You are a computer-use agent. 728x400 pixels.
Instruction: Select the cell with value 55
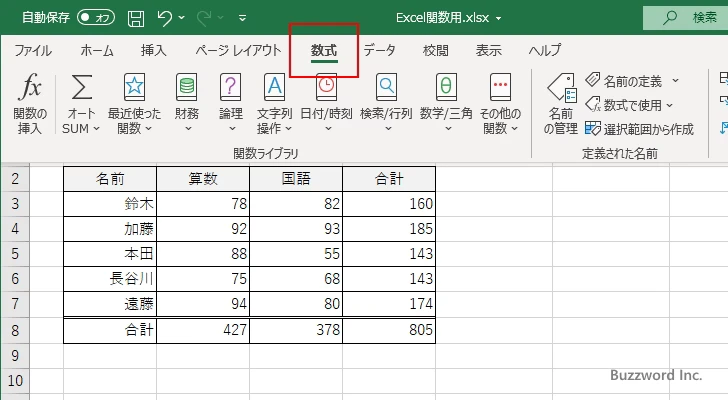[296, 254]
